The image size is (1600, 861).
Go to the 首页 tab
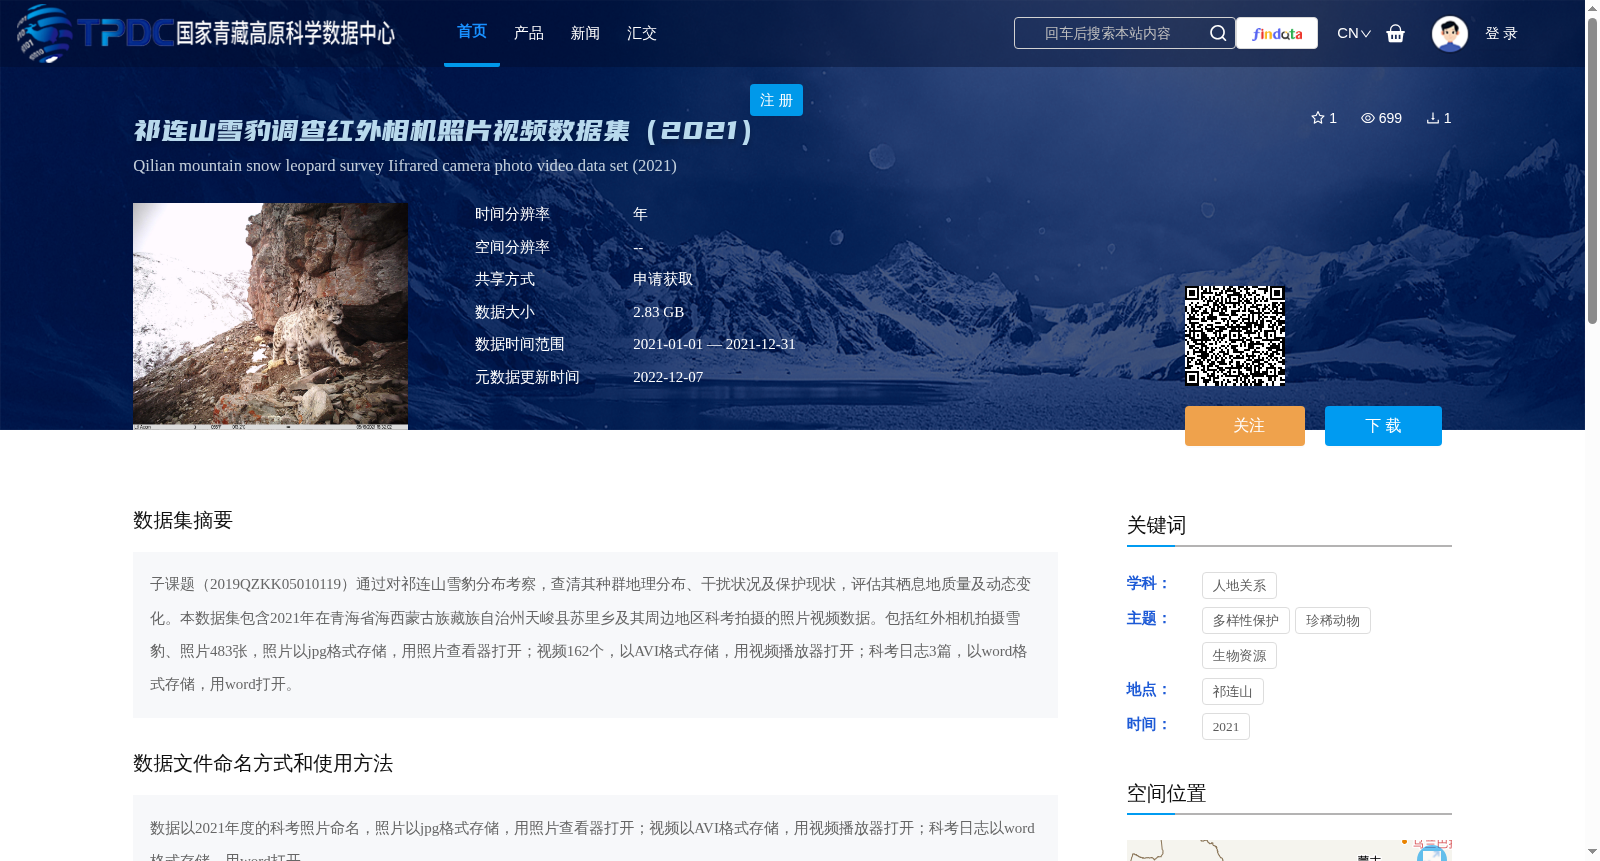click(x=472, y=32)
